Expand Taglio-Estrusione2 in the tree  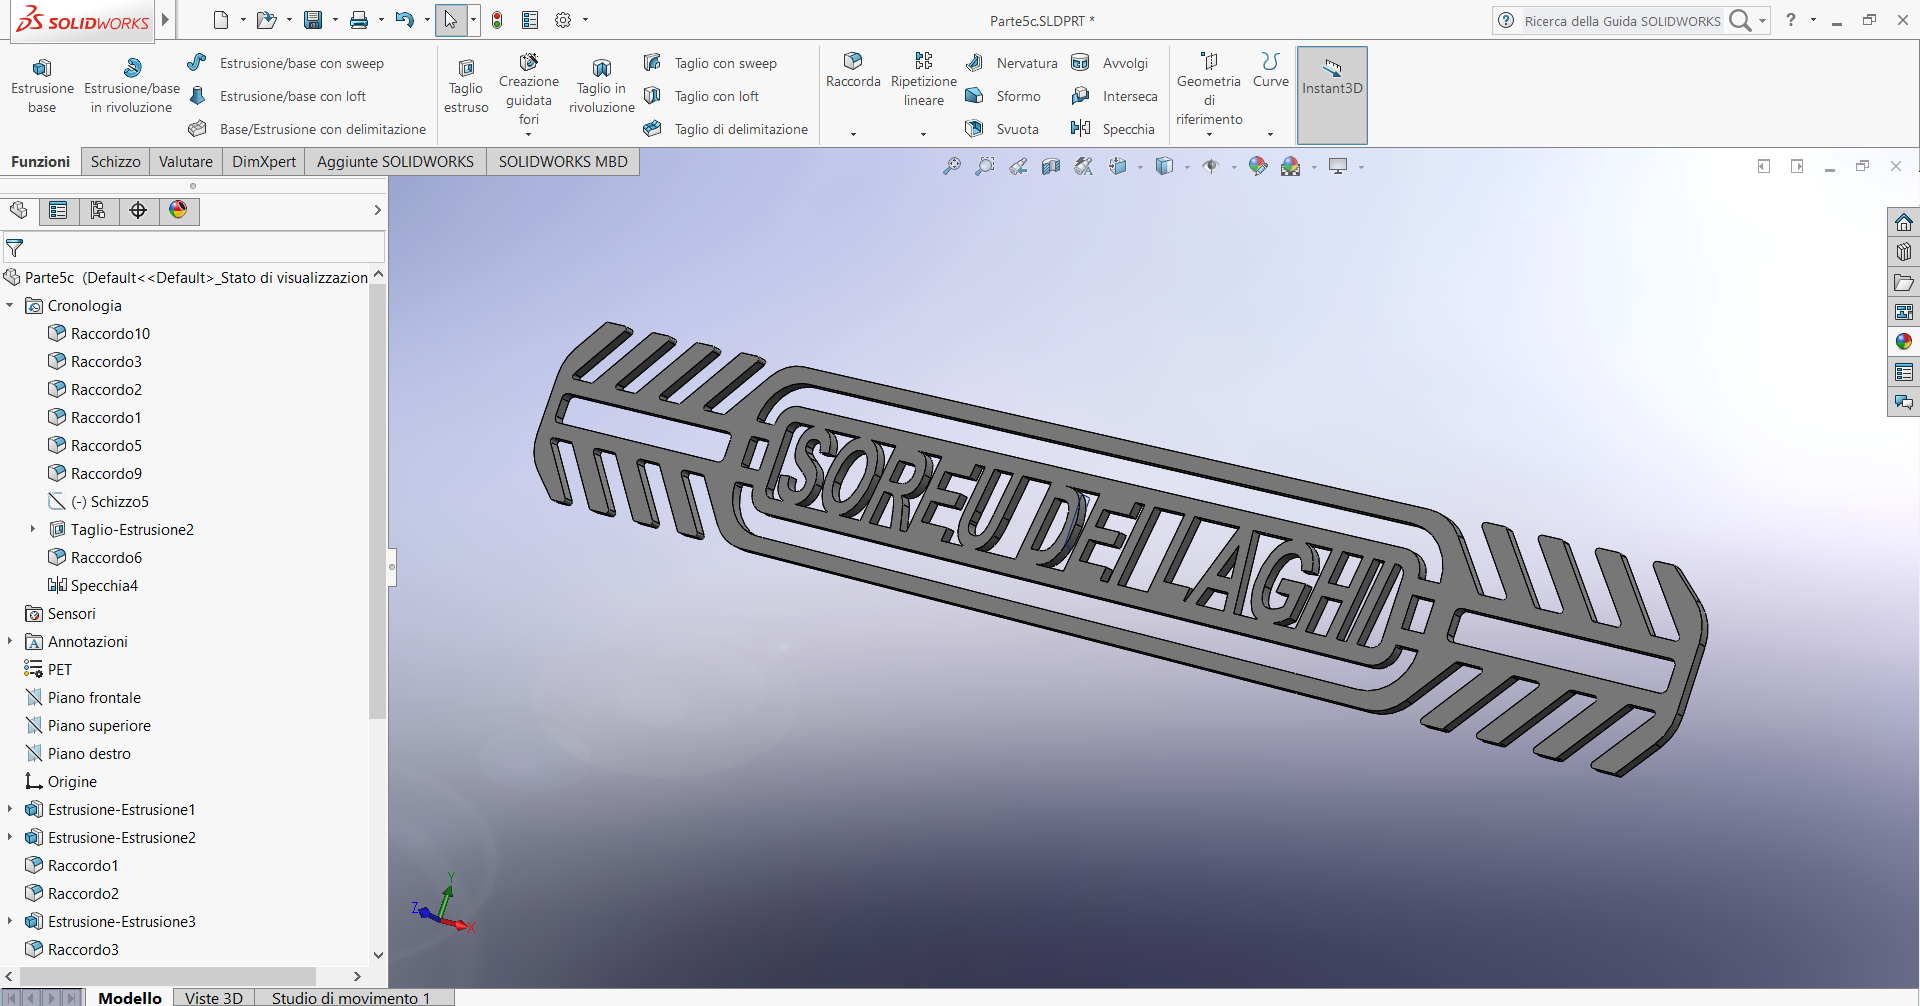click(33, 529)
